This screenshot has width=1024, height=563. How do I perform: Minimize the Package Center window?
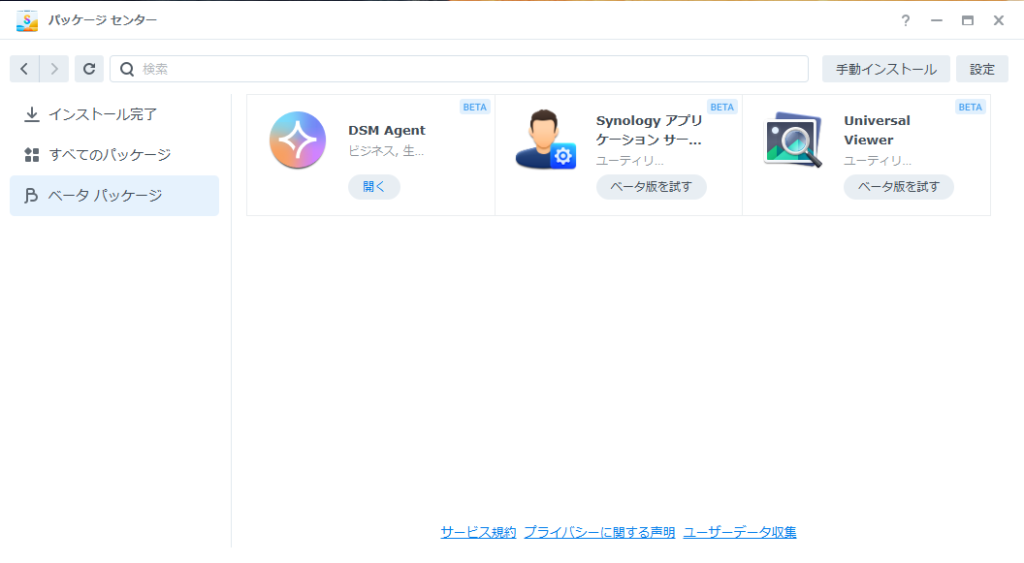click(x=936, y=21)
